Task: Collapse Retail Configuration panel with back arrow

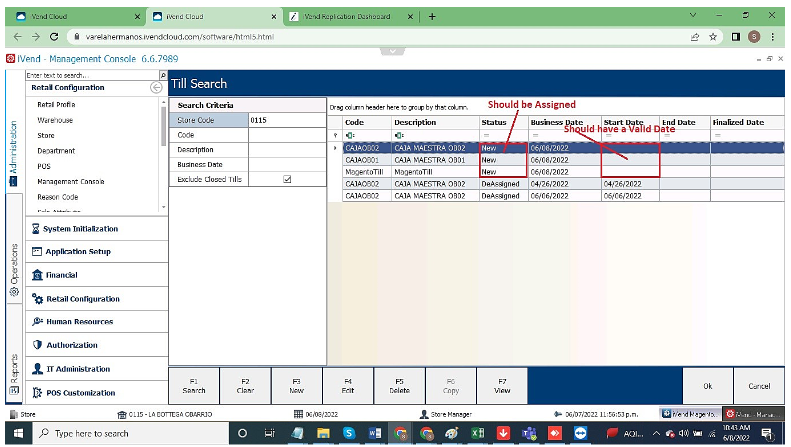Action: 156,88
